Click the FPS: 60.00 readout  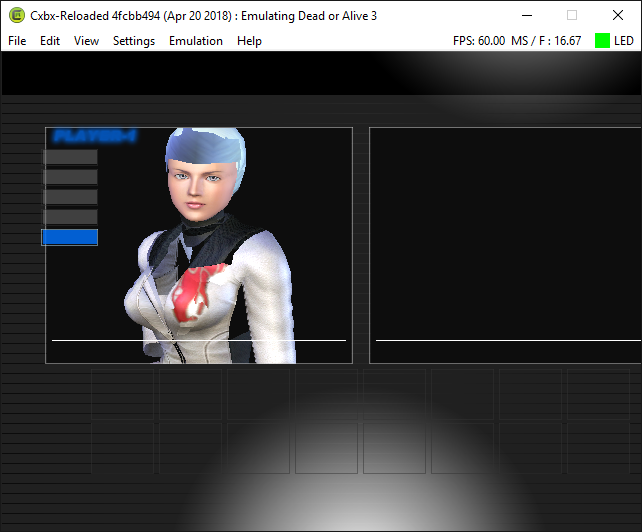(479, 41)
